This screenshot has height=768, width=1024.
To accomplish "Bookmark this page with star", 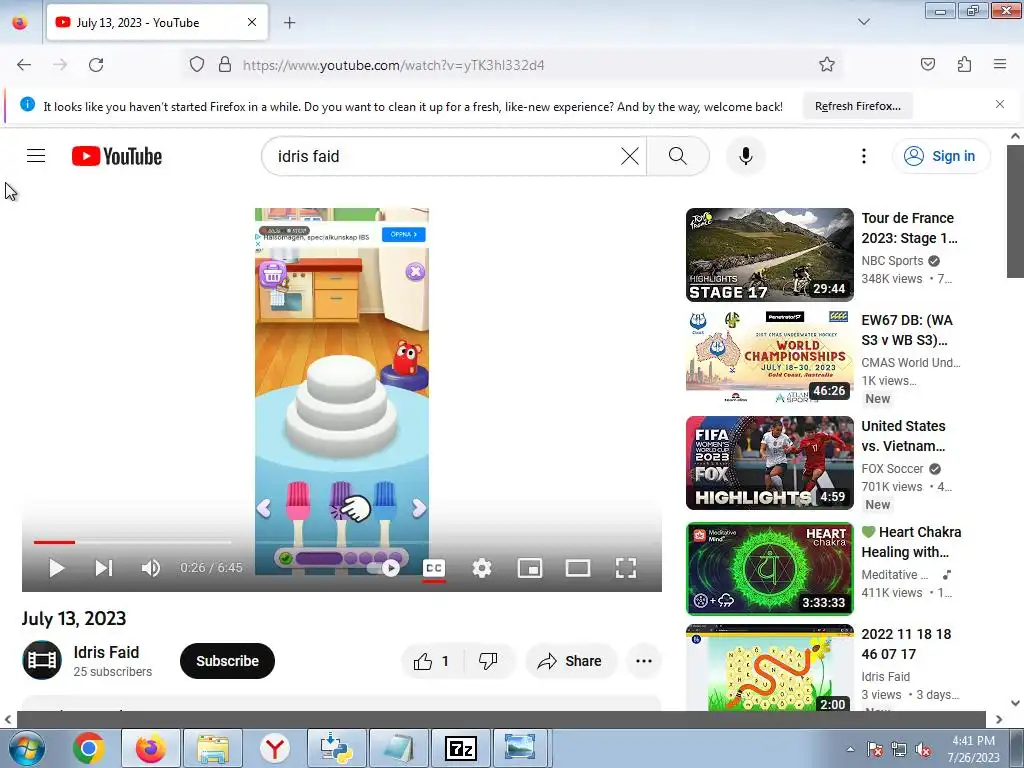I will (827, 64).
